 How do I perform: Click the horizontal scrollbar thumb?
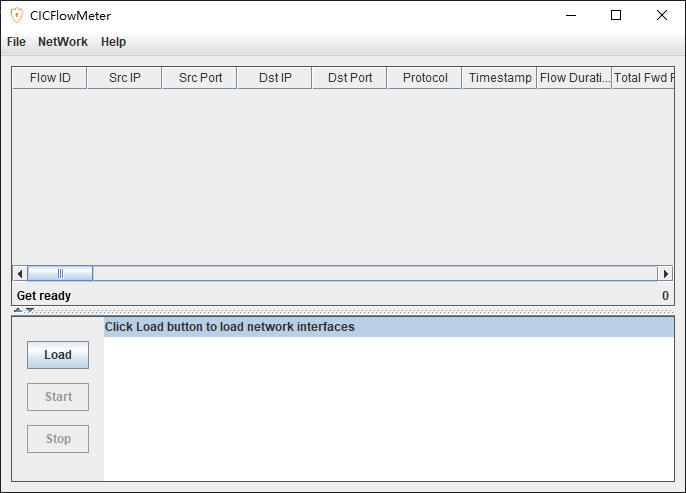60,274
